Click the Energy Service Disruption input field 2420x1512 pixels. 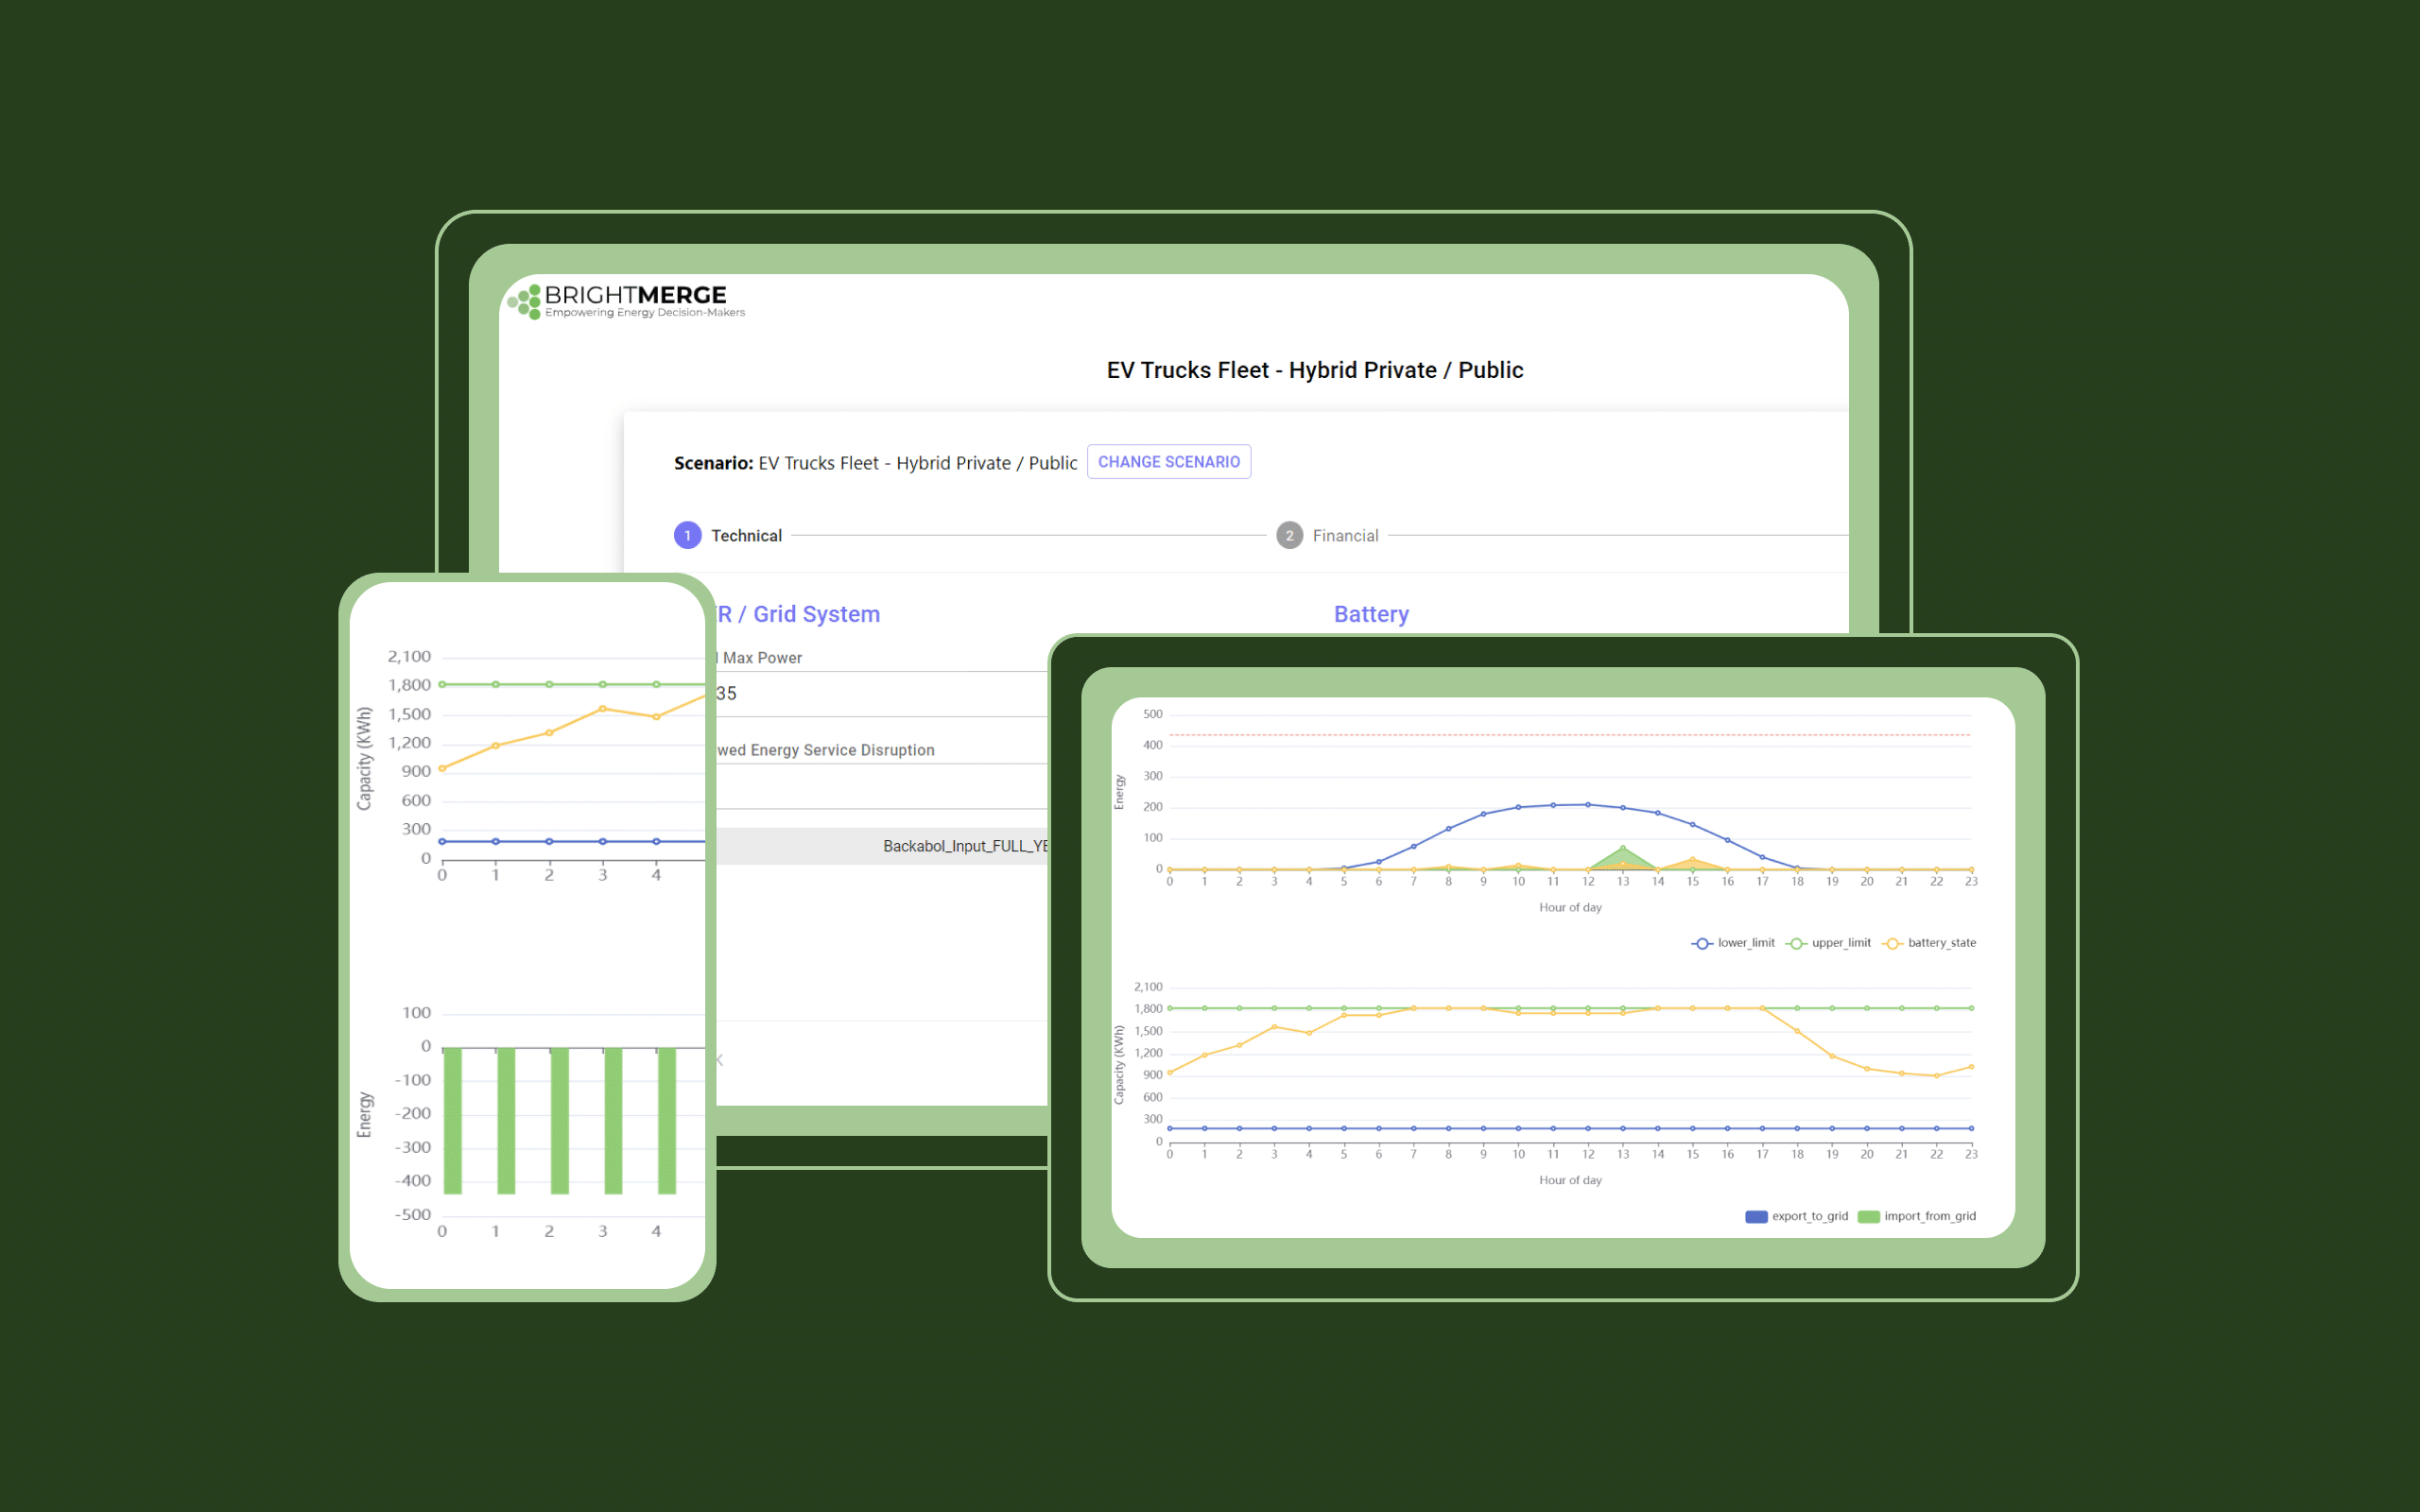click(x=882, y=787)
